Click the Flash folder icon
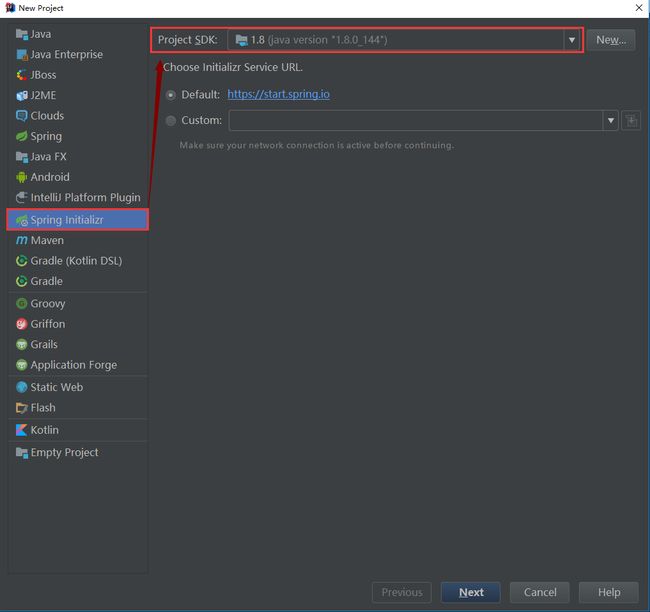This screenshot has height=612, width=650. click(22, 408)
